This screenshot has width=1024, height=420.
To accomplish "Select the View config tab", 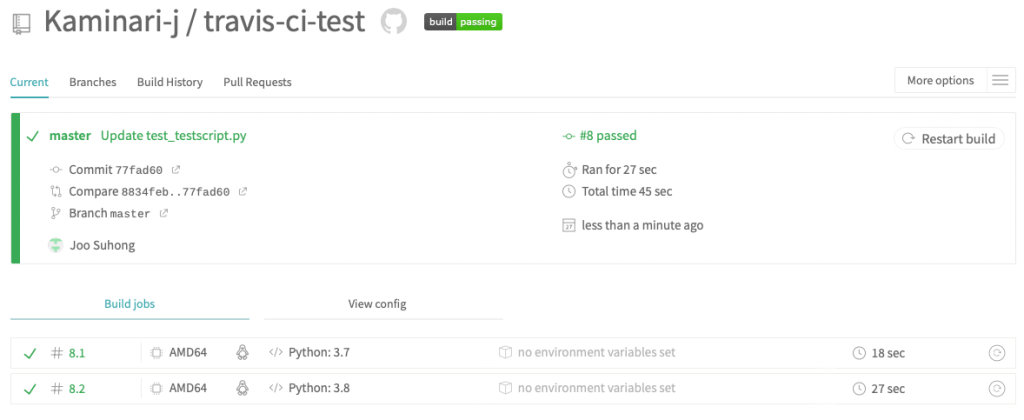I will [x=377, y=304].
